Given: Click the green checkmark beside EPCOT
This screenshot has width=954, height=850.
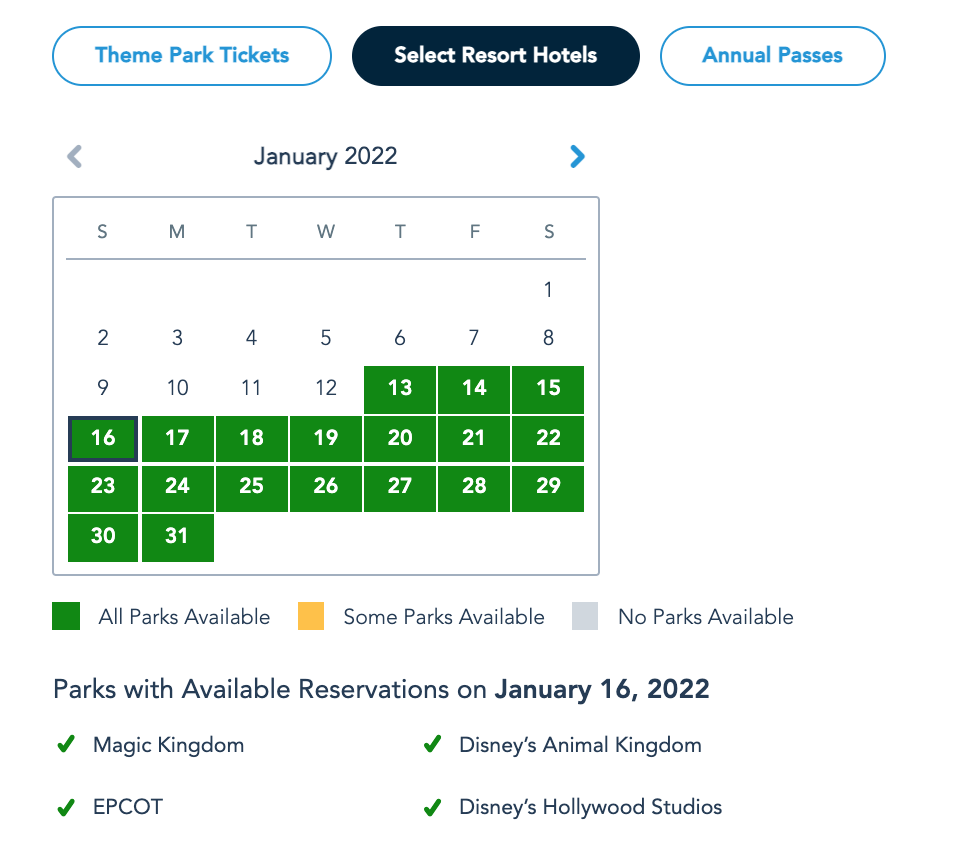Looking at the screenshot, I should coord(67,807).
